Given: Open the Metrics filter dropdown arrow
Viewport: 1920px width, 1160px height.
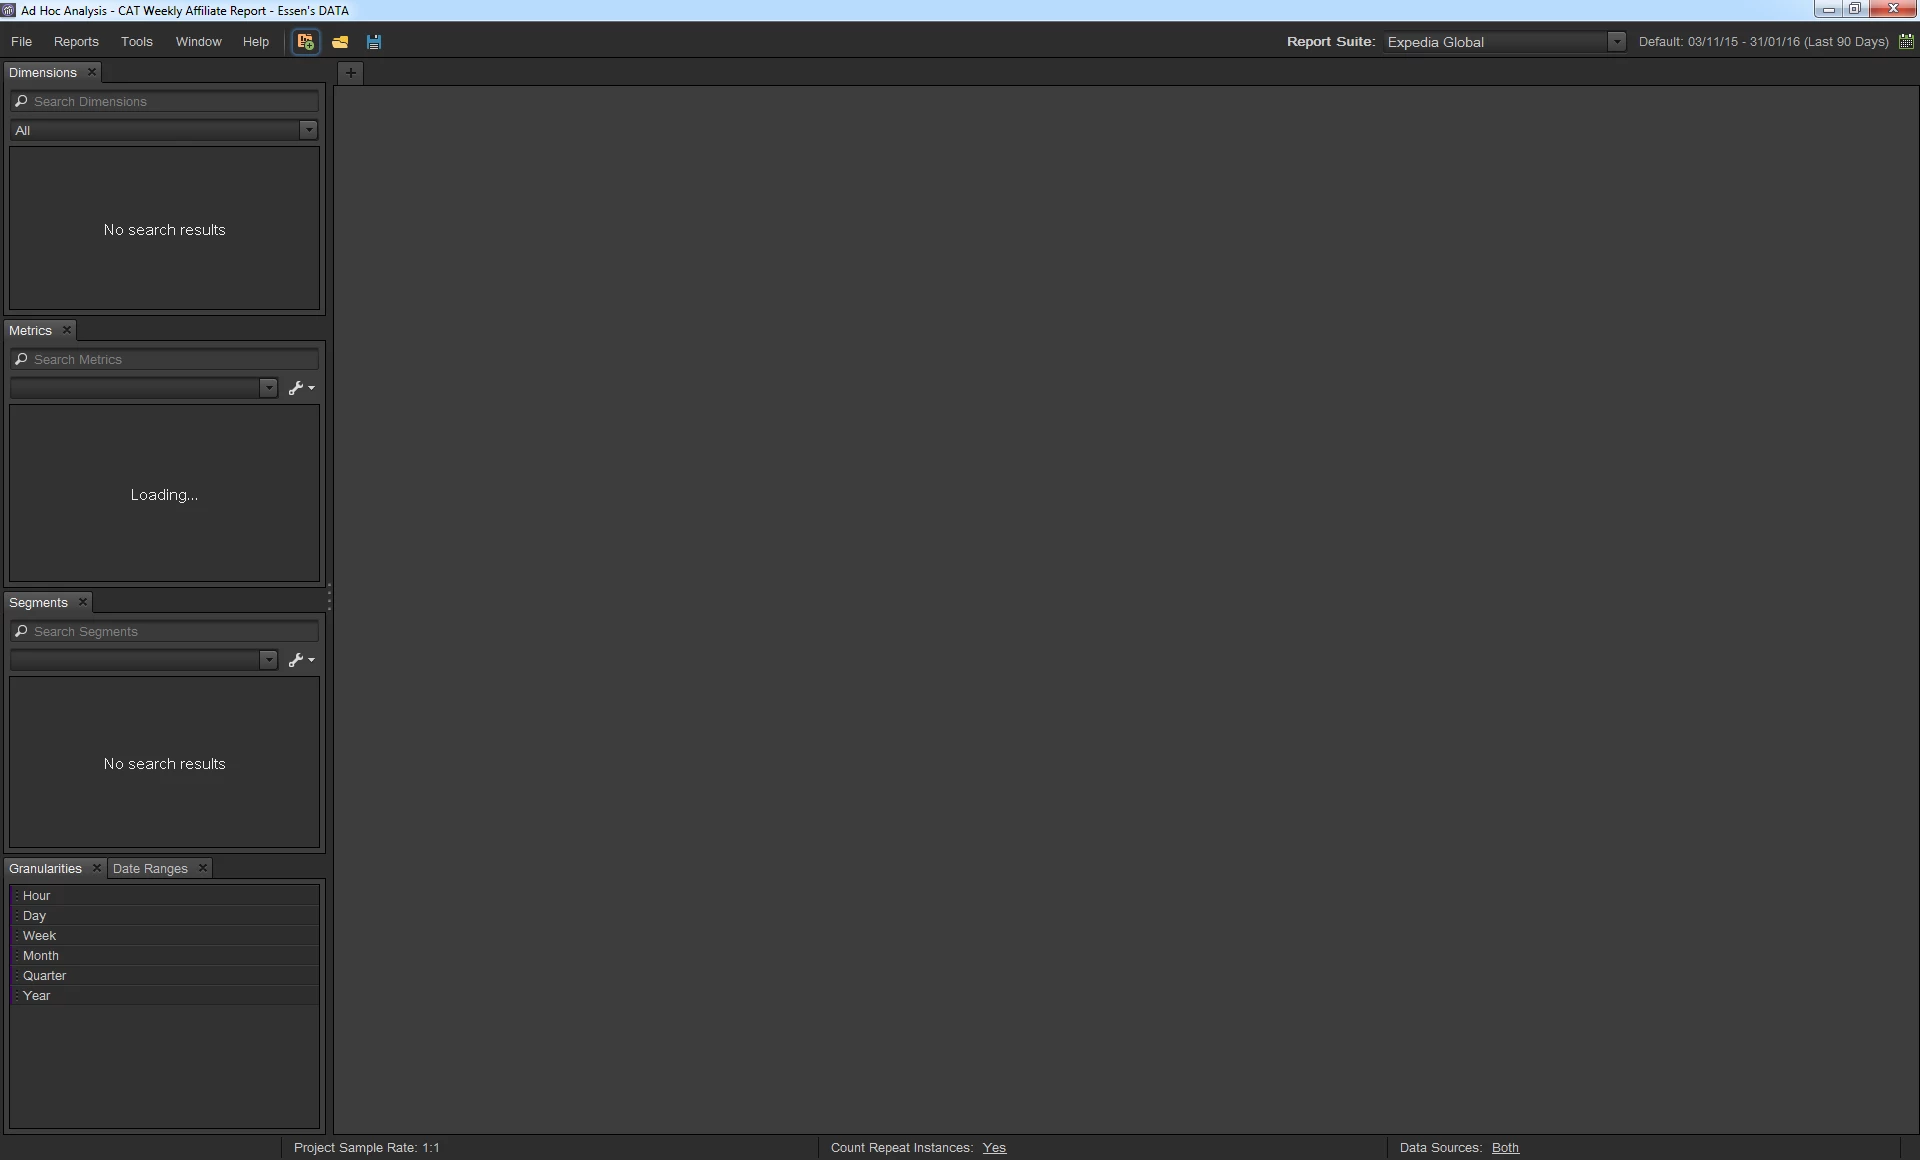Looking at the screenshot, I should [268, 388].
